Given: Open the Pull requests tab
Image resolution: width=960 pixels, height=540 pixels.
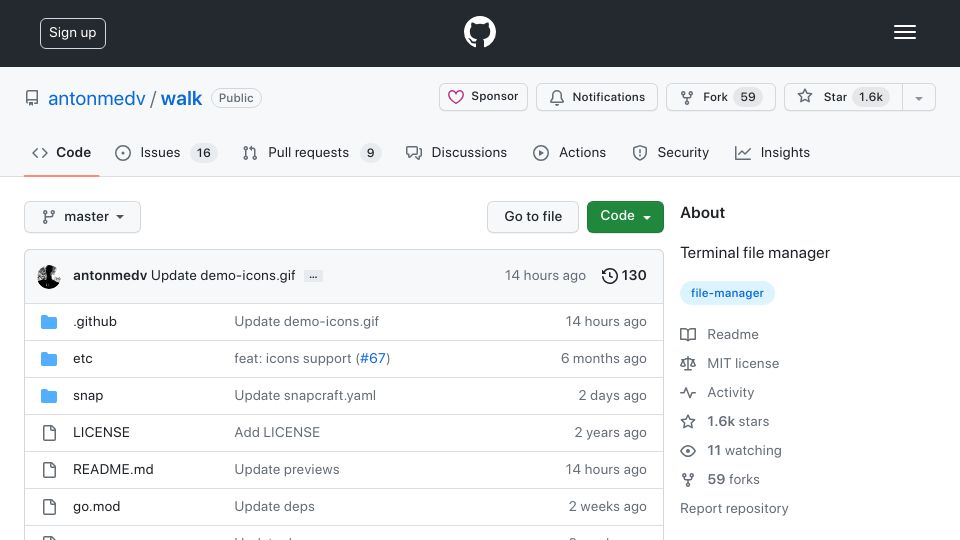Looking at the screenshot, I should 312,152.
